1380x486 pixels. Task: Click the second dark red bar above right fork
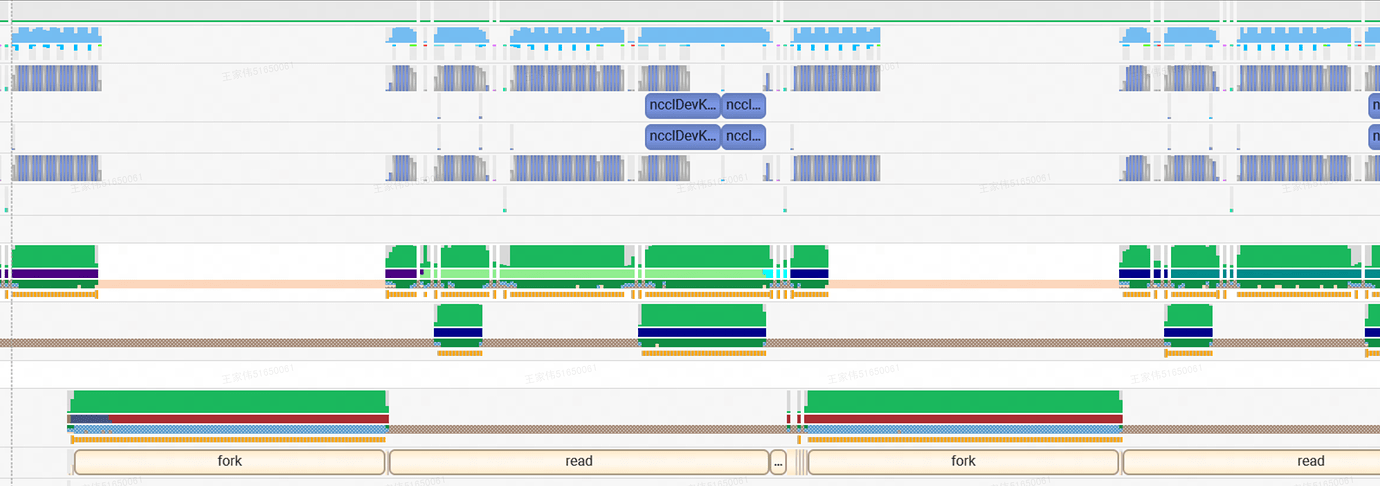pos(962,419)
